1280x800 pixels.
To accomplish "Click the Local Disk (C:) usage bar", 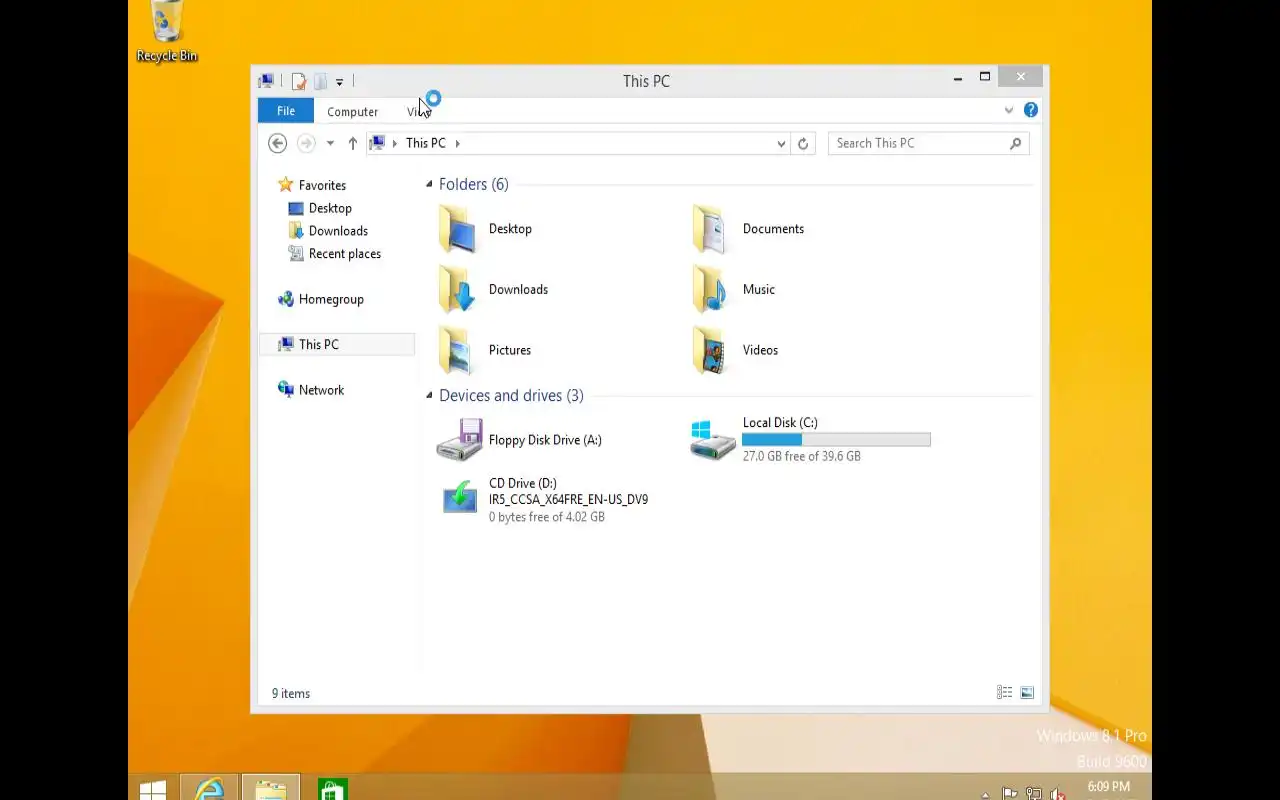I will coord(836,440).
